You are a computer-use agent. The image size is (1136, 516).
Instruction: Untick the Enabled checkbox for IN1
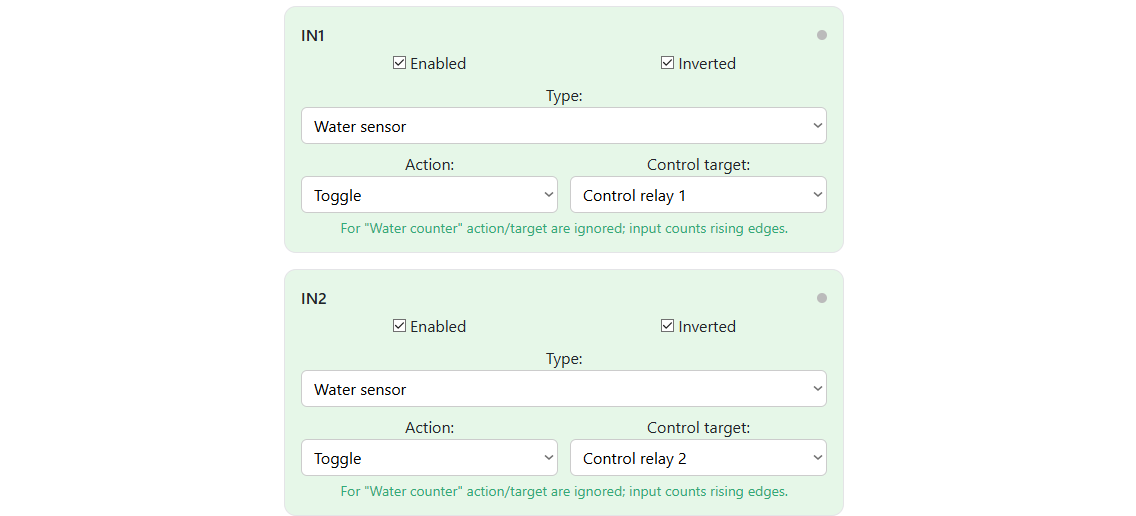click(399, 63)
